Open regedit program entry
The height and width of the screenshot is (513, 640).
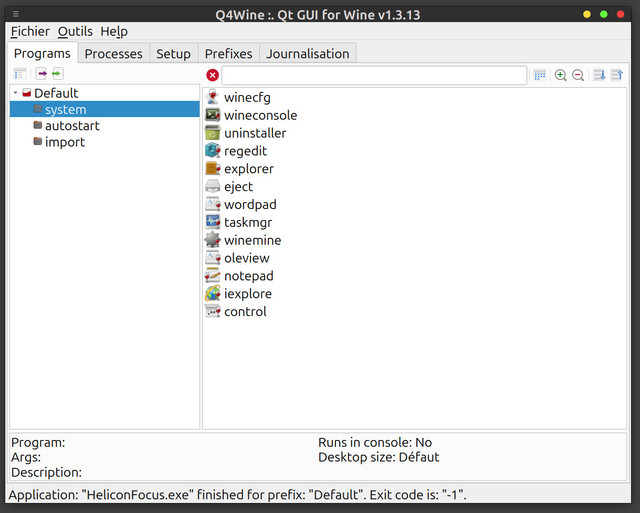pos(212,151)
